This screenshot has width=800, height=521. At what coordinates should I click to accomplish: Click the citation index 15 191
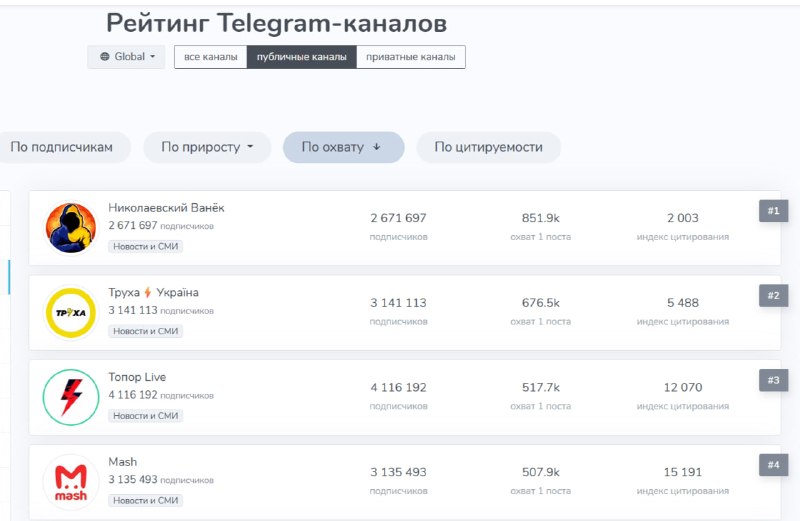[x=683, y=472]
